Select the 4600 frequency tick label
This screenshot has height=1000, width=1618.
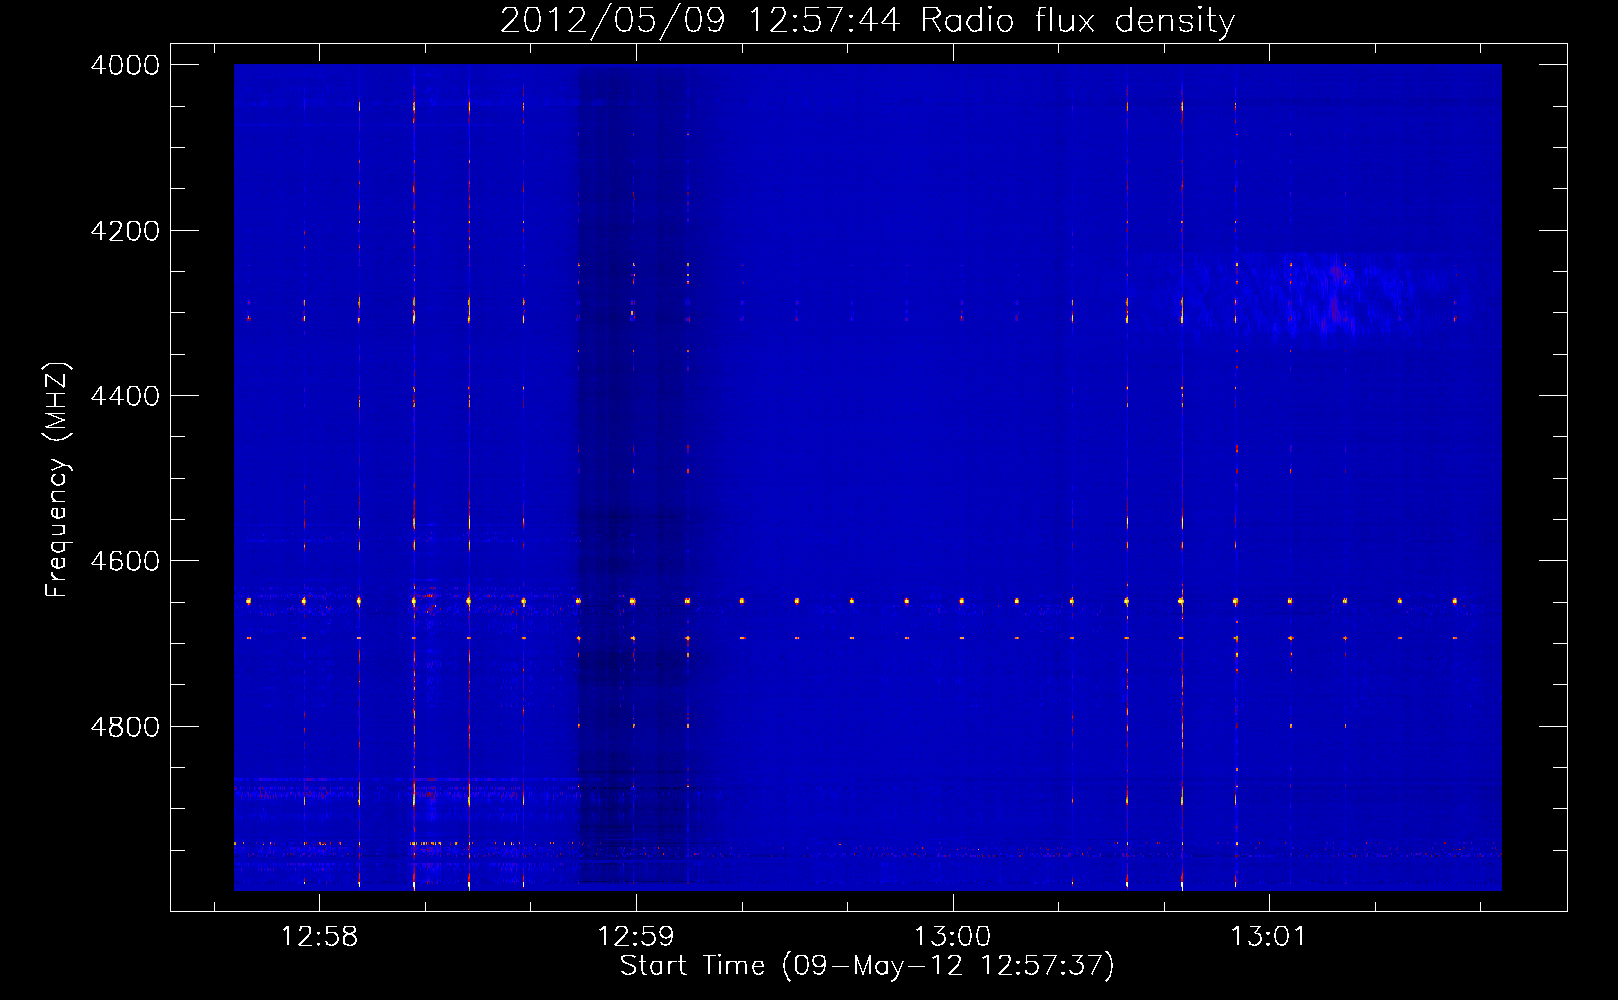pos(125,561)
